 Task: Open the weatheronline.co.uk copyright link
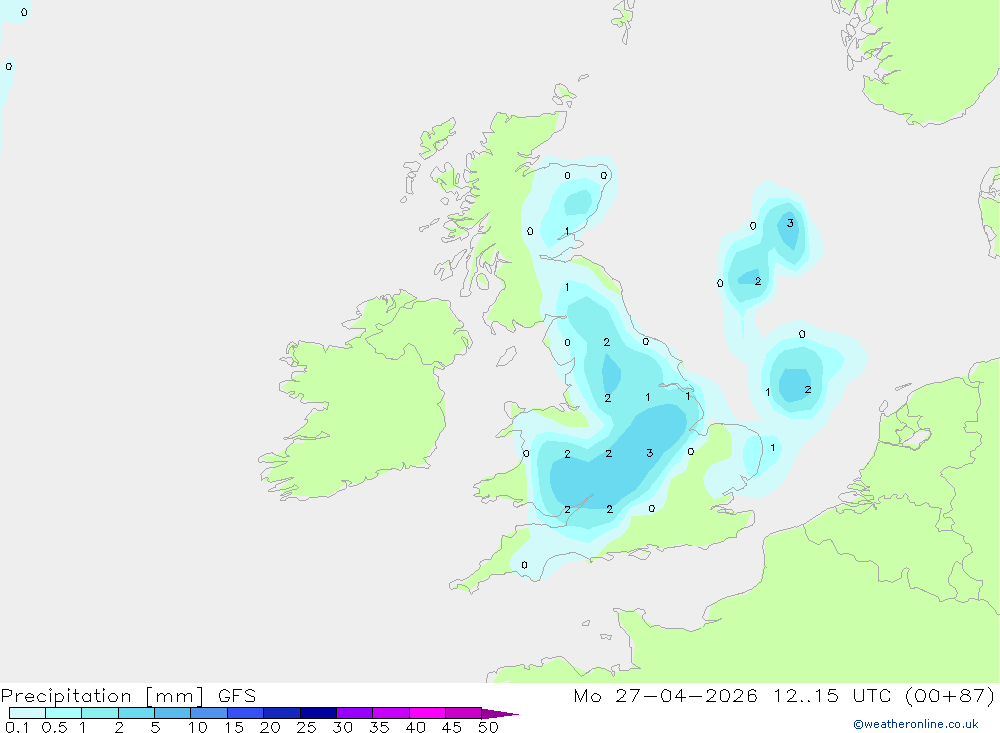(x=915, y=724)
